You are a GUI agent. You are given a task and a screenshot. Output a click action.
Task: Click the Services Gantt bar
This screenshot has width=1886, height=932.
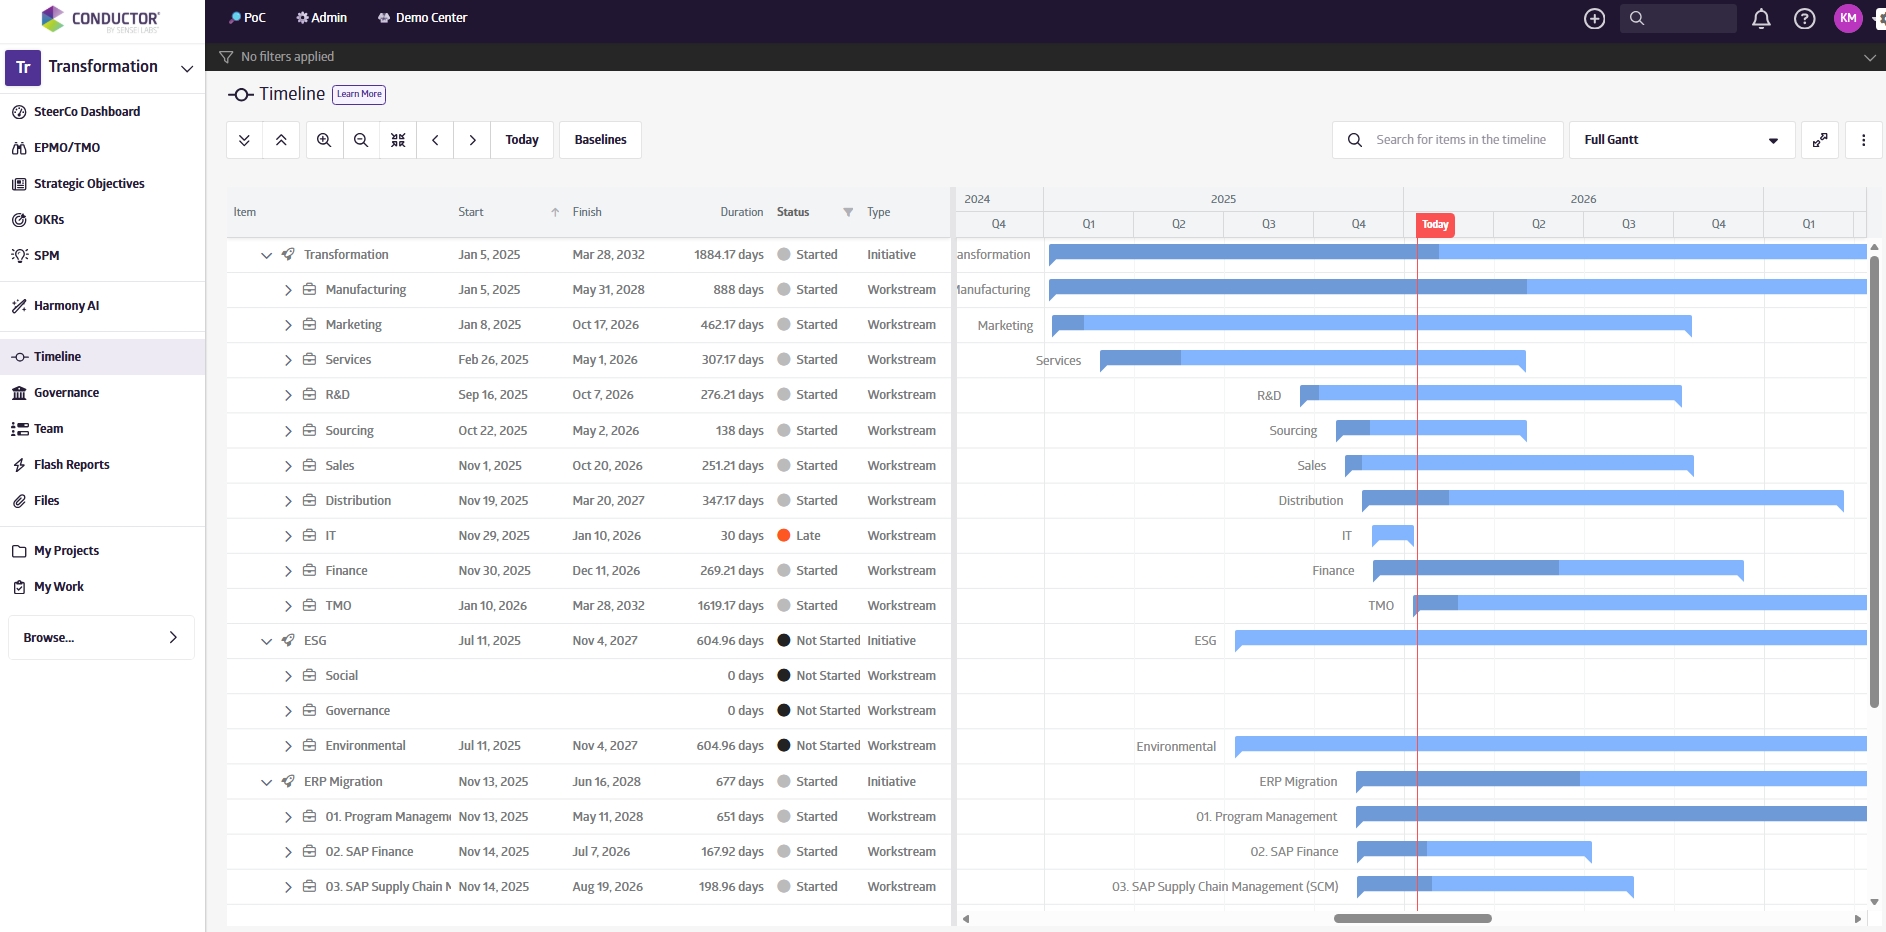1312,359
